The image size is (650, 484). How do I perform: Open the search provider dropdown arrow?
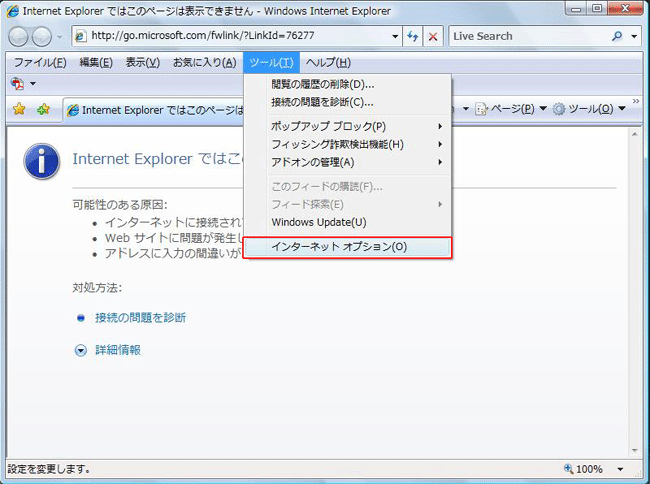point(634,36)
